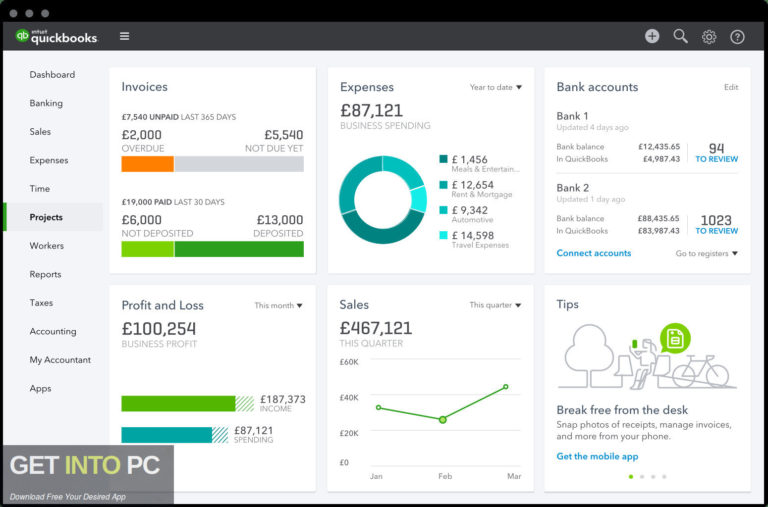Click Edit in Bank accounts card
This screenshot has height=507, width=768.
[731, 88]
